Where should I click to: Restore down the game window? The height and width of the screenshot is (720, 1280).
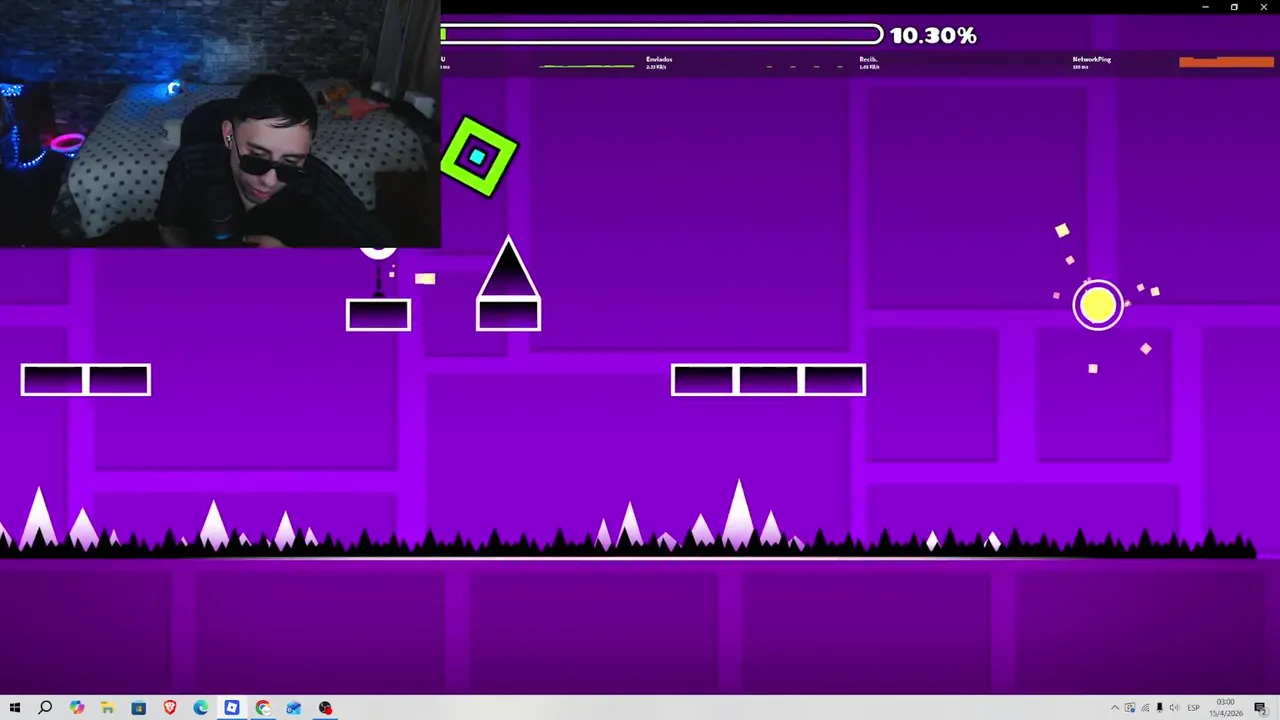click(1234, 7)
